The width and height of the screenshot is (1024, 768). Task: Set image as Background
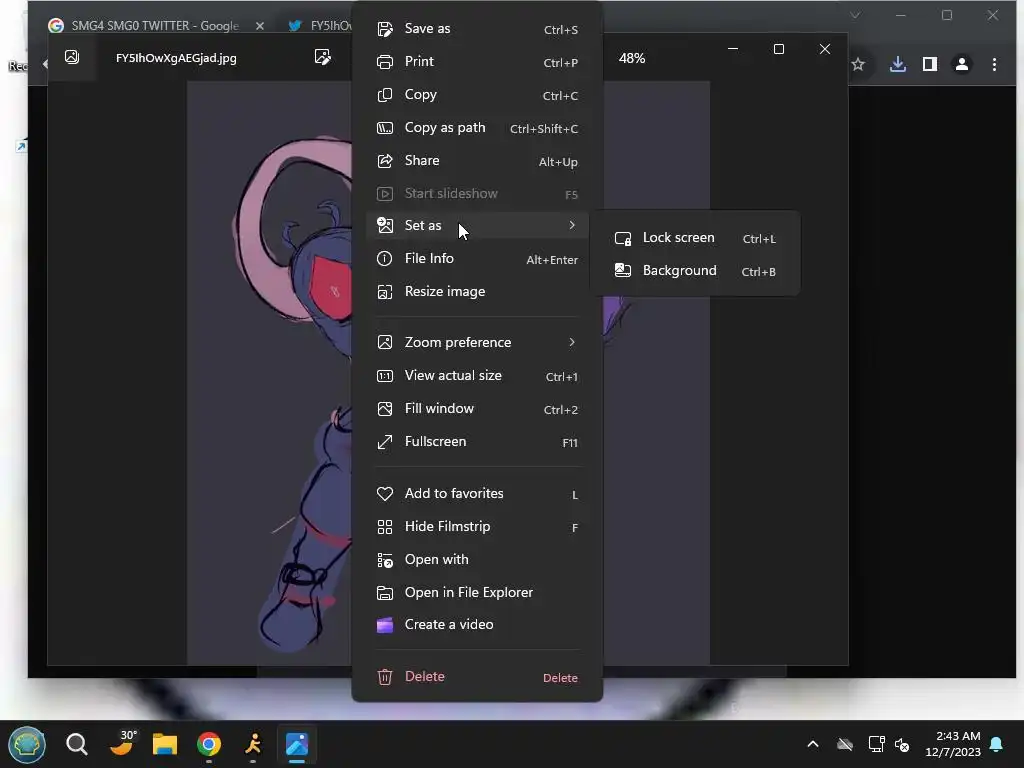tap(695, 270)
